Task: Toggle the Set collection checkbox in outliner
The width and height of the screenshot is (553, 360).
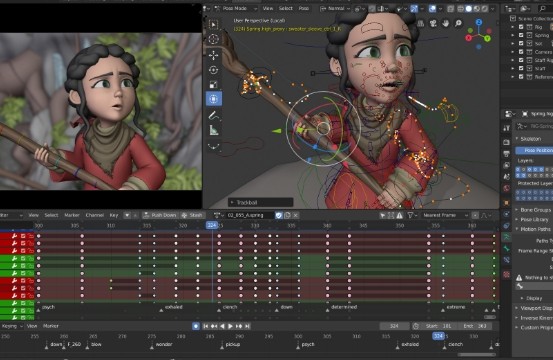Action: pos(521,43)
